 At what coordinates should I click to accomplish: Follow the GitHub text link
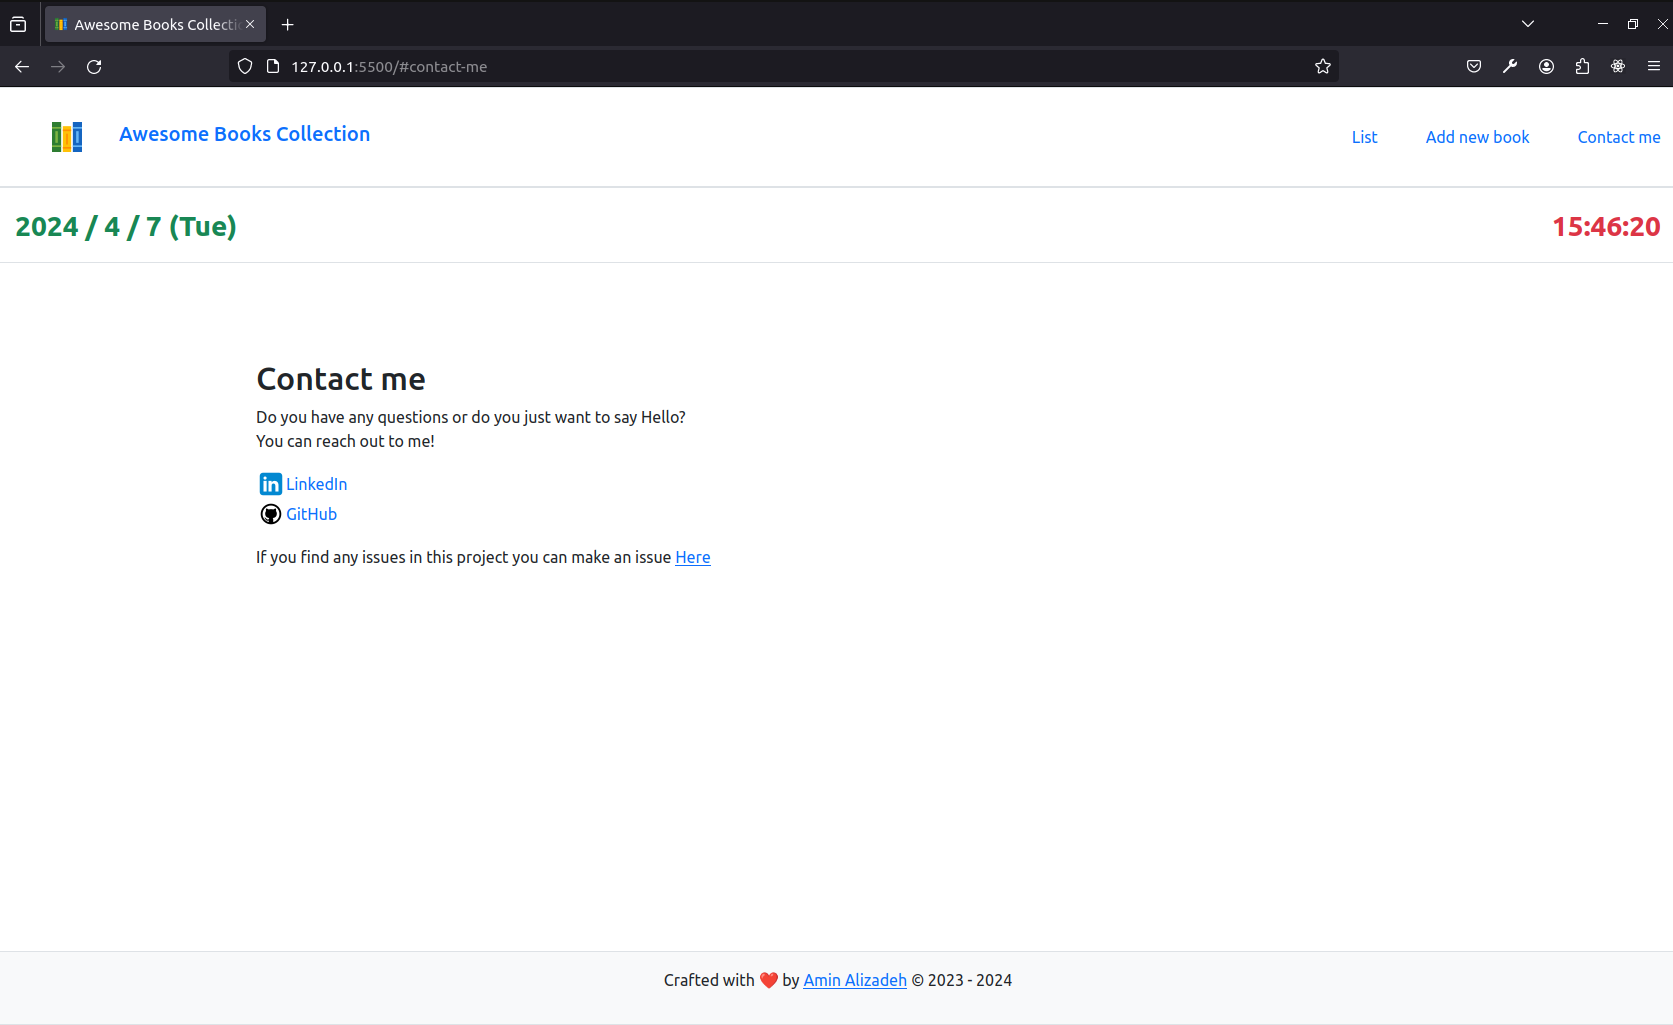coord(311,514)
